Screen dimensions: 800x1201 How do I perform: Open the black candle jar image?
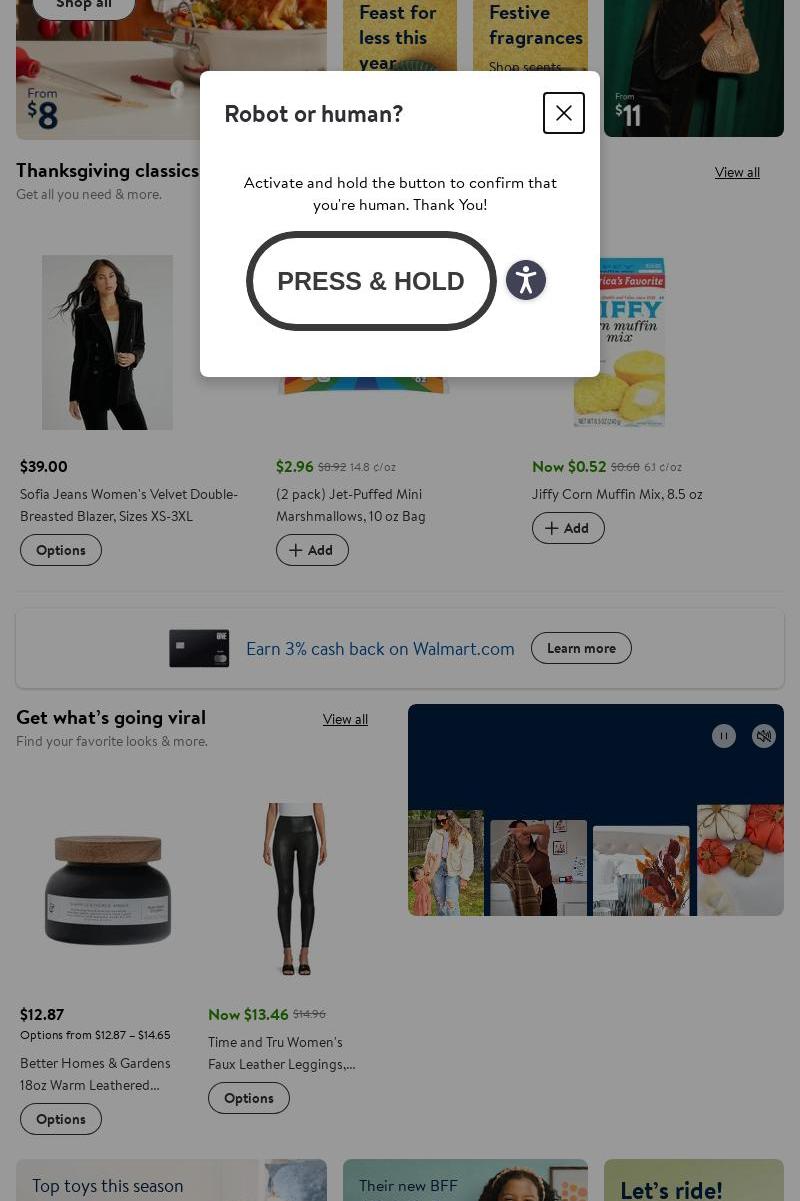[107, 890]
